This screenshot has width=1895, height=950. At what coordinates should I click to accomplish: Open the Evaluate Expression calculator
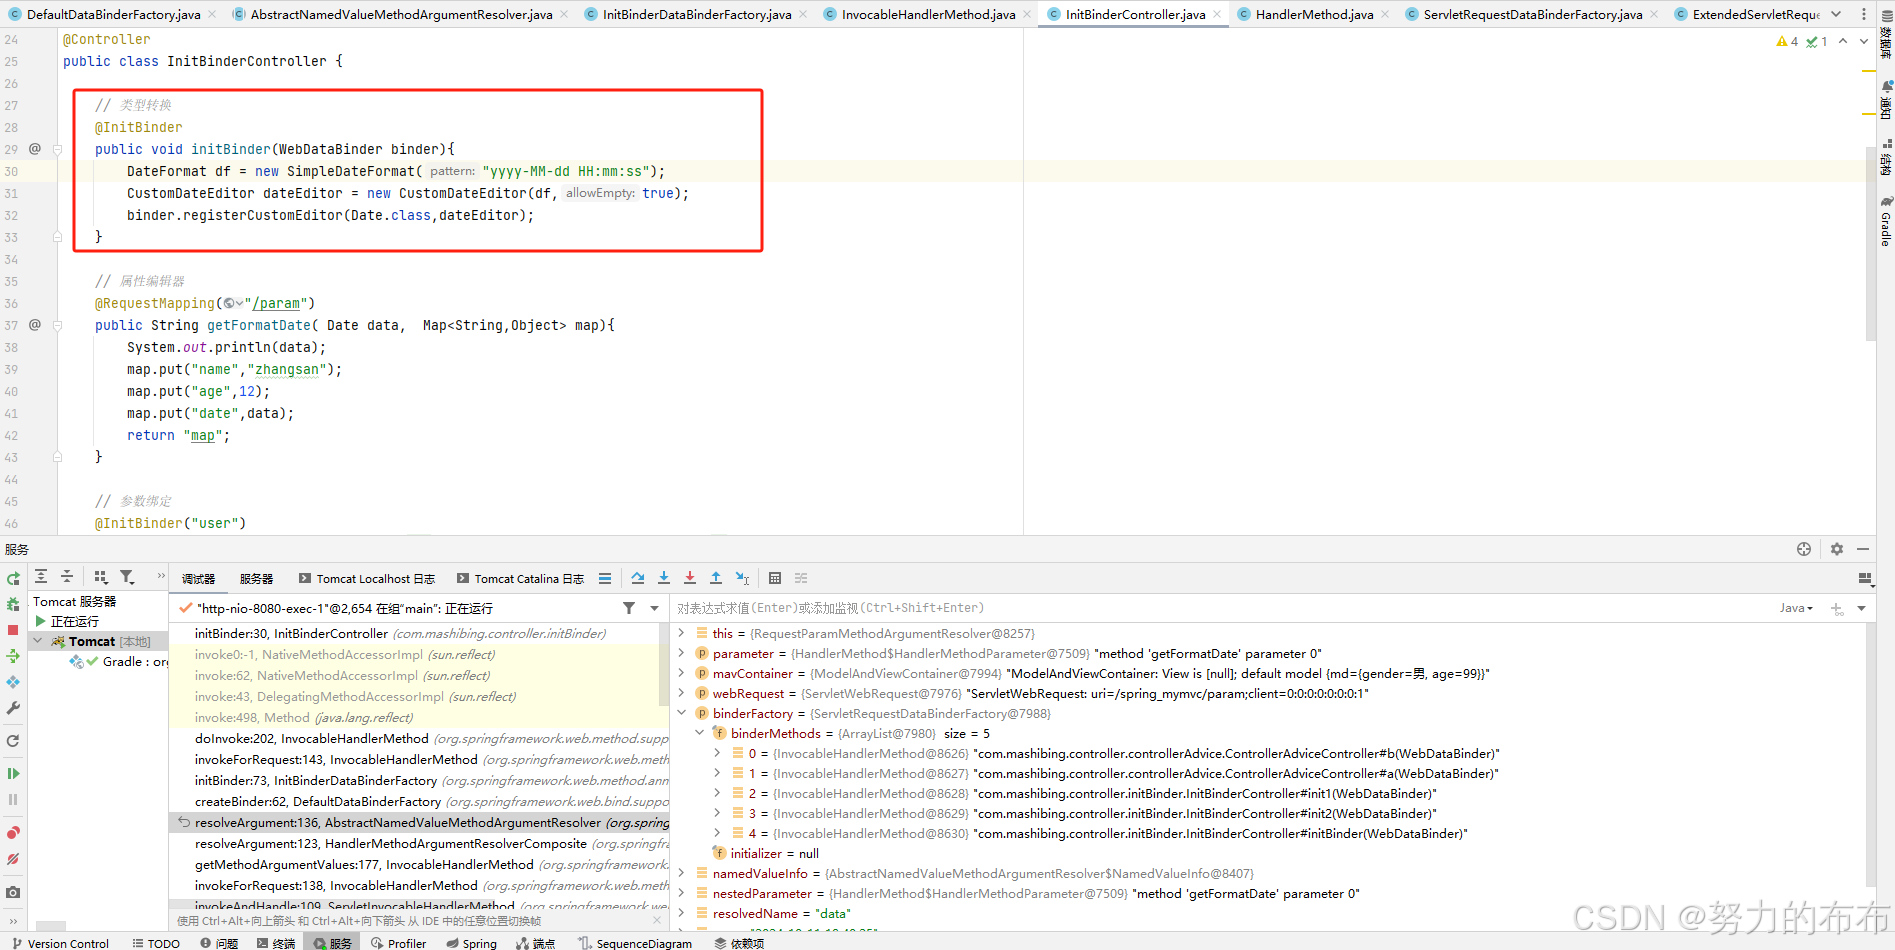(x=775, y=578)
